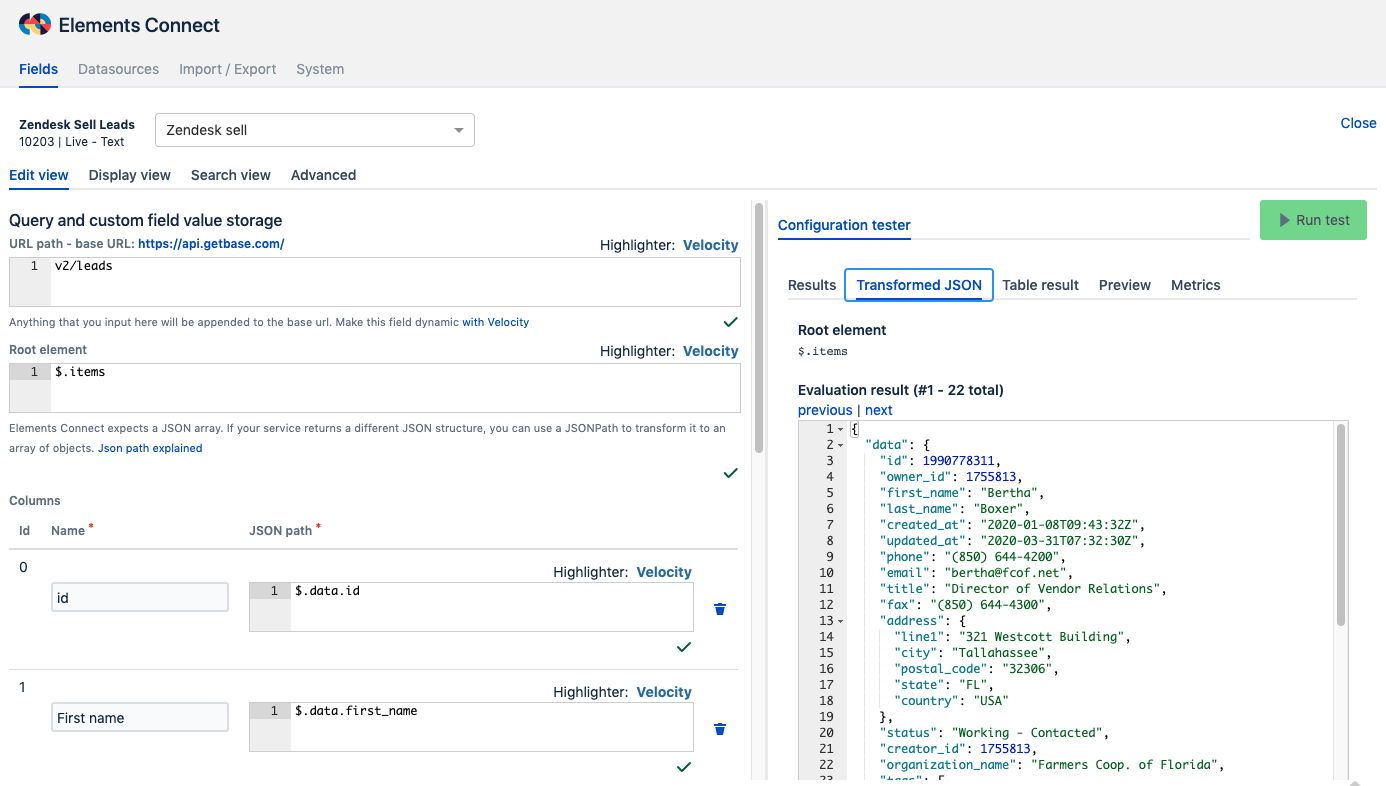The width and height of the screenshot is (1386, 786).
Task: Collapse the "address" object fold arrow
Action: 840,621
